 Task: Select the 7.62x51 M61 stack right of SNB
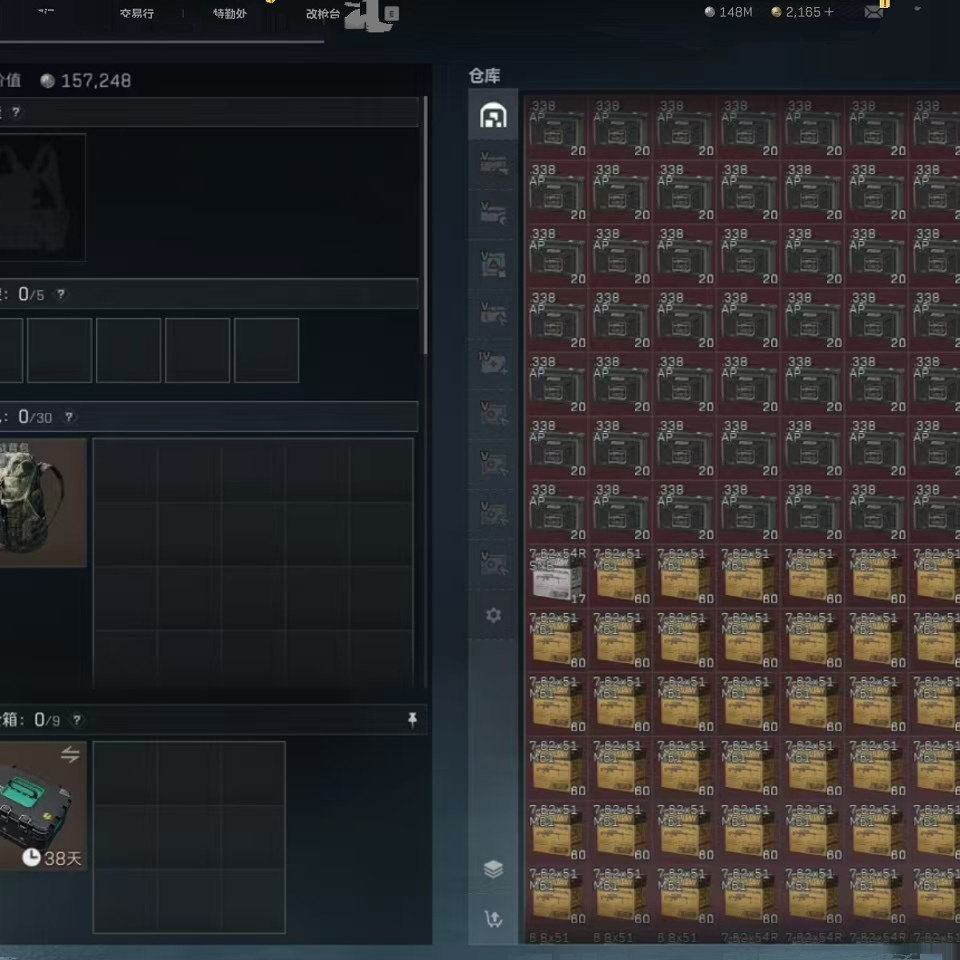point(621,576)
